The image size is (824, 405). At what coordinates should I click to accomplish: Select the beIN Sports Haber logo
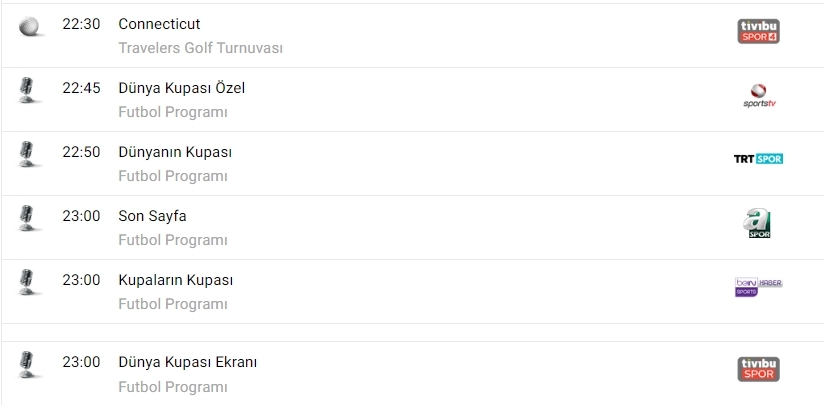758,287
